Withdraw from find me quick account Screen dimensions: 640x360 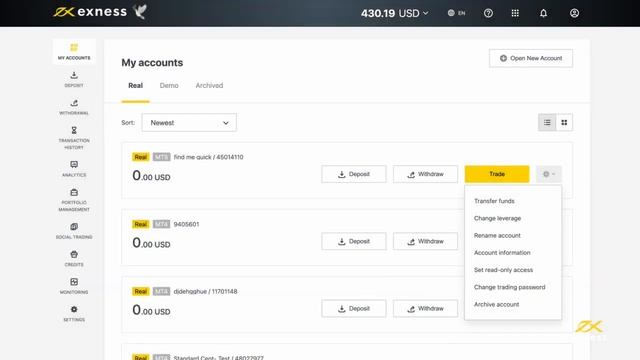pos(425,174)
